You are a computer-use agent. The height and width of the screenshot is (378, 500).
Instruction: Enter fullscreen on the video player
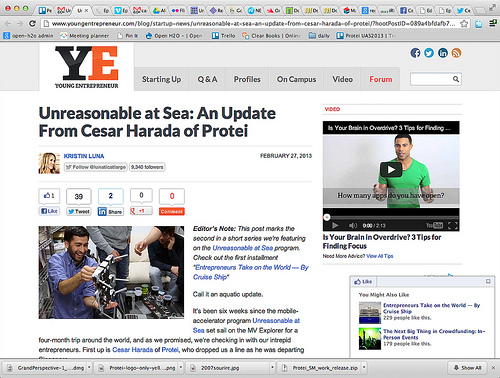coord(452,226)
